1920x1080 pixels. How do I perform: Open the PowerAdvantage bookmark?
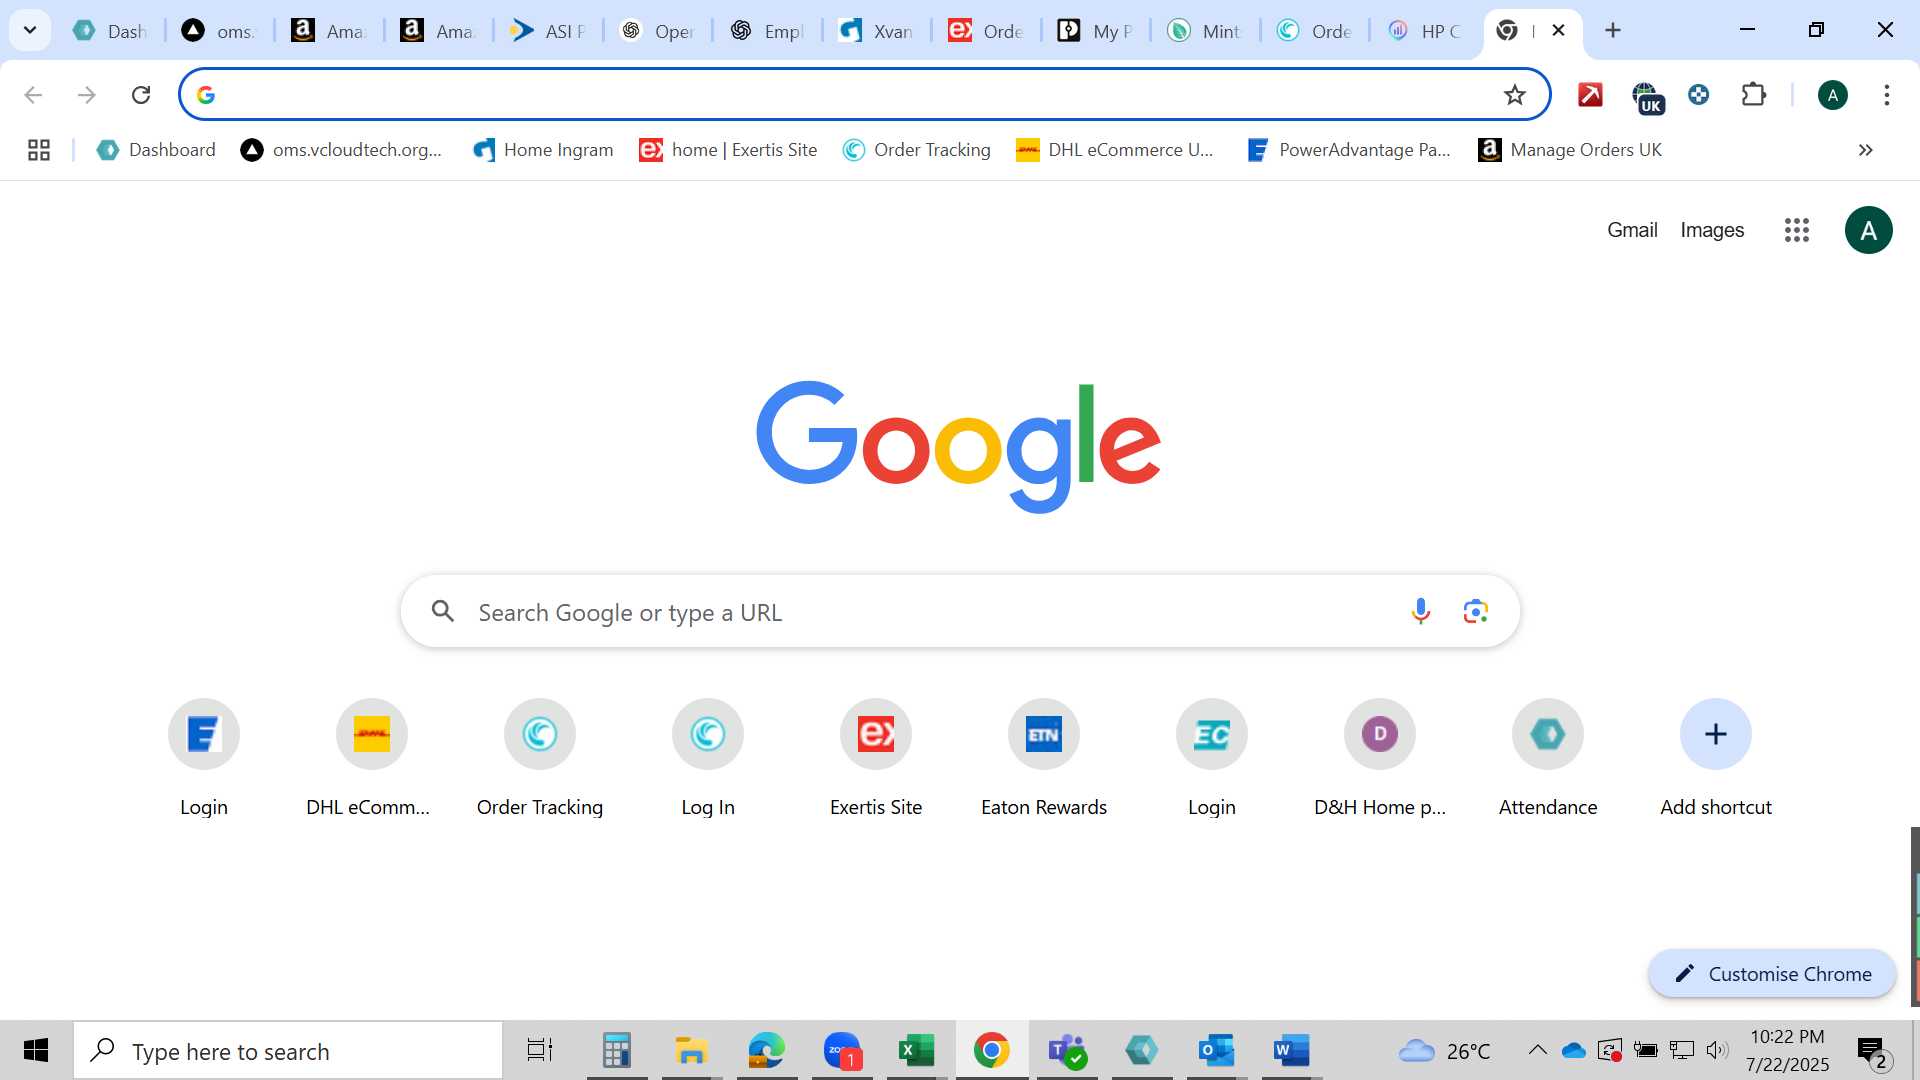(x=1348, y=150)
